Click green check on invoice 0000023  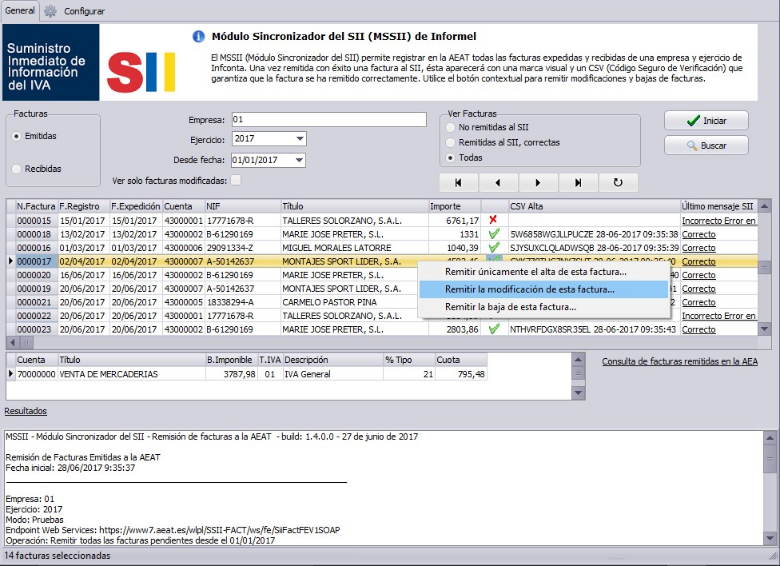pyautogui.click(x=494, y=329)
